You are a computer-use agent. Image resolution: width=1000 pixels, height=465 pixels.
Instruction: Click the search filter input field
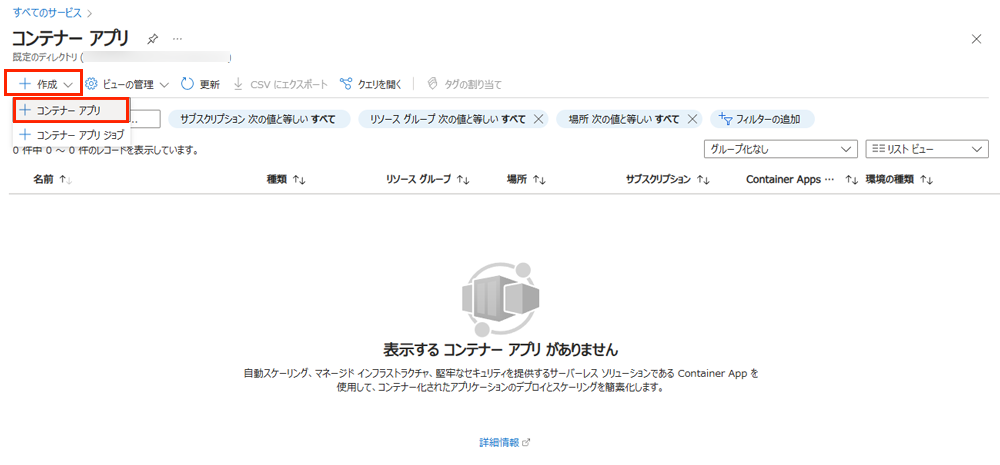pyautogui.click(x=145, y=119)
